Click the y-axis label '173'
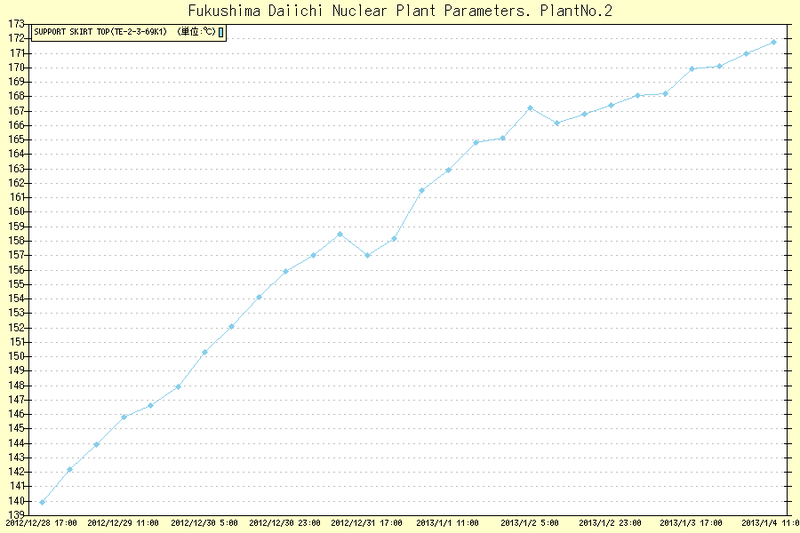This screenshot has height=533, width=800. [16, 24]
